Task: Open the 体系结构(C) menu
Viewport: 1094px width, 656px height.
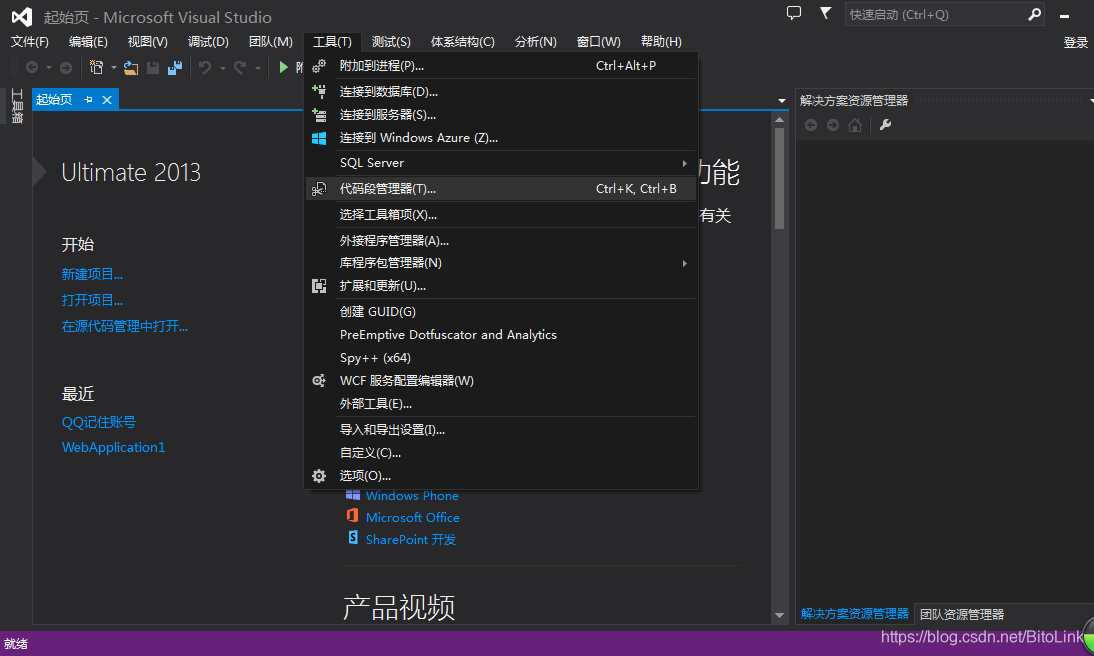Action: point(463,42)
